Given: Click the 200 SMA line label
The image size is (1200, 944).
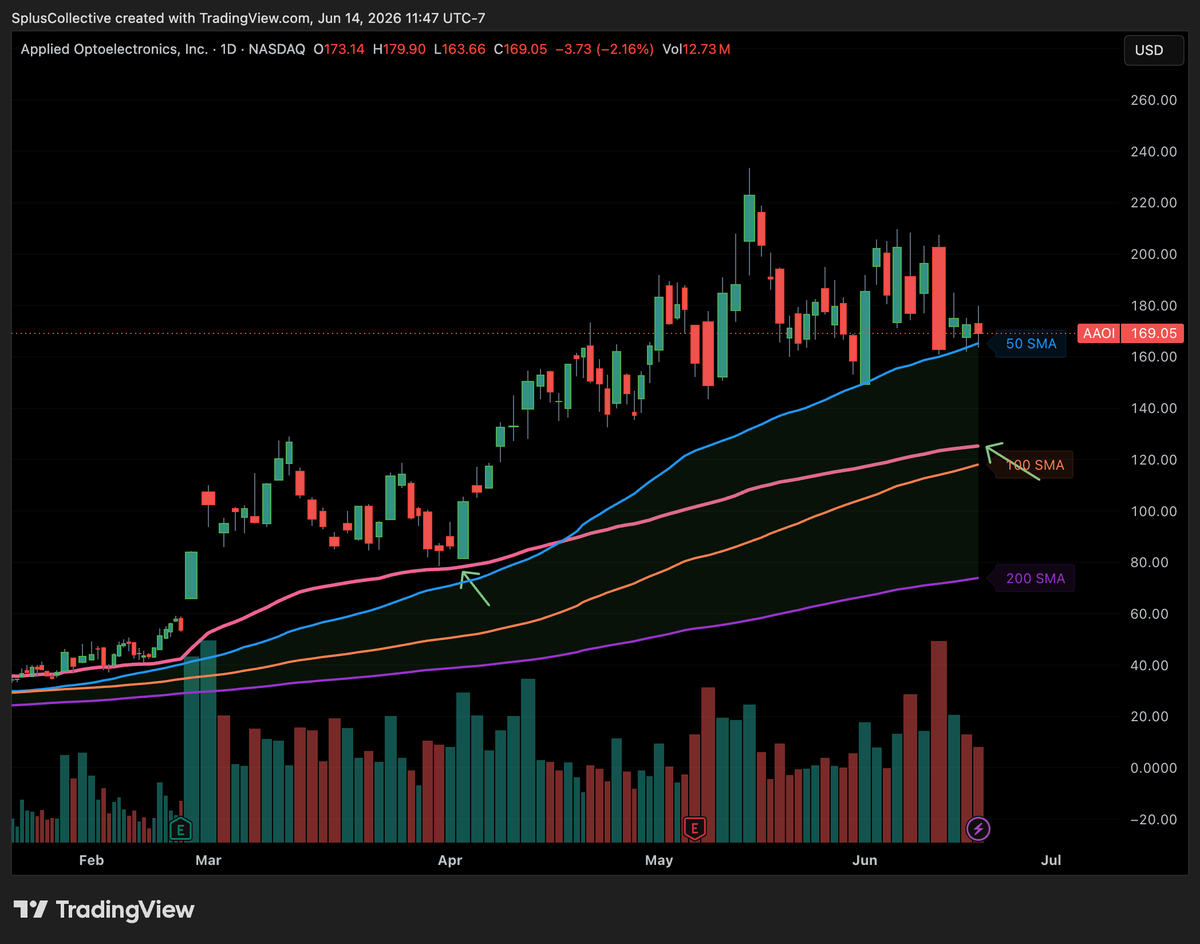Looking at the screenshot, I should pyautogui.click(x=1034, y=578).
